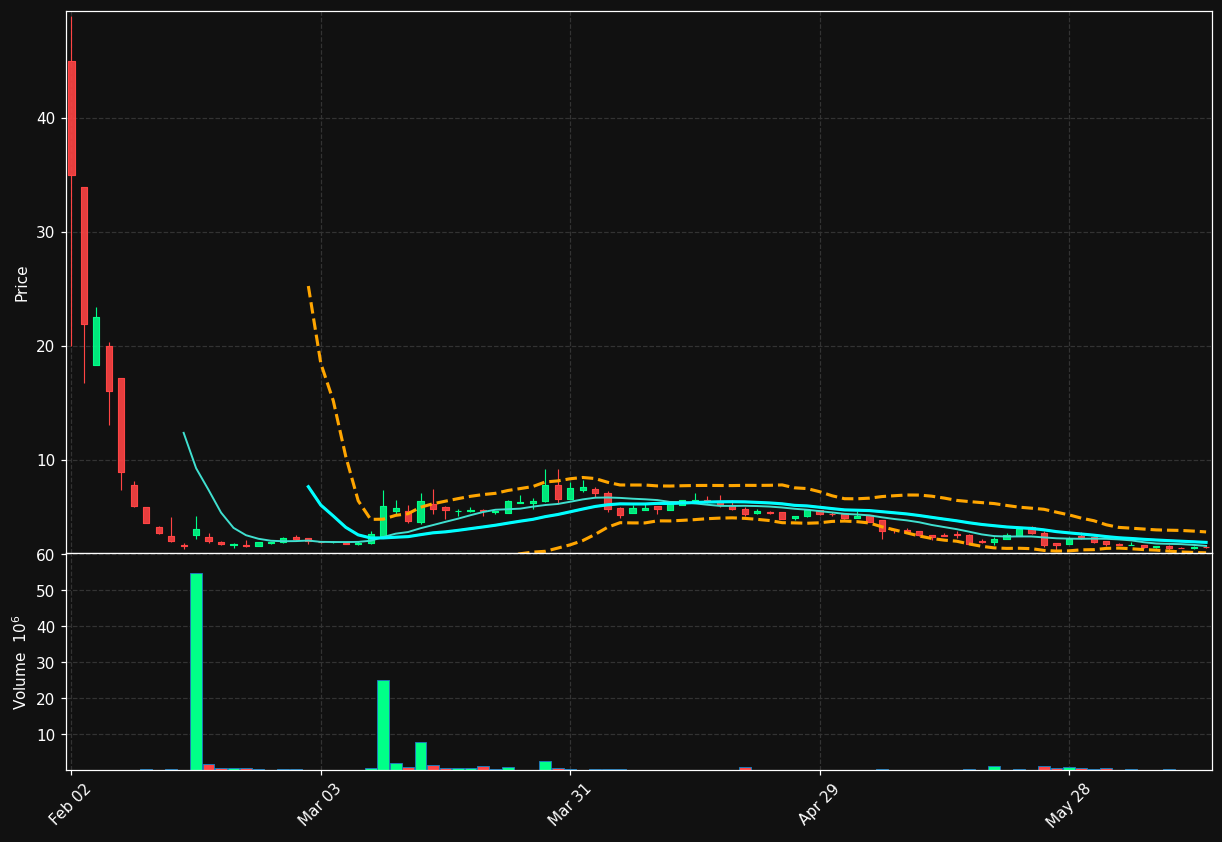Click the 10 tick on Price axis
The width and height of the screenshot is (1222, 842).
click(x=46, y=460)
